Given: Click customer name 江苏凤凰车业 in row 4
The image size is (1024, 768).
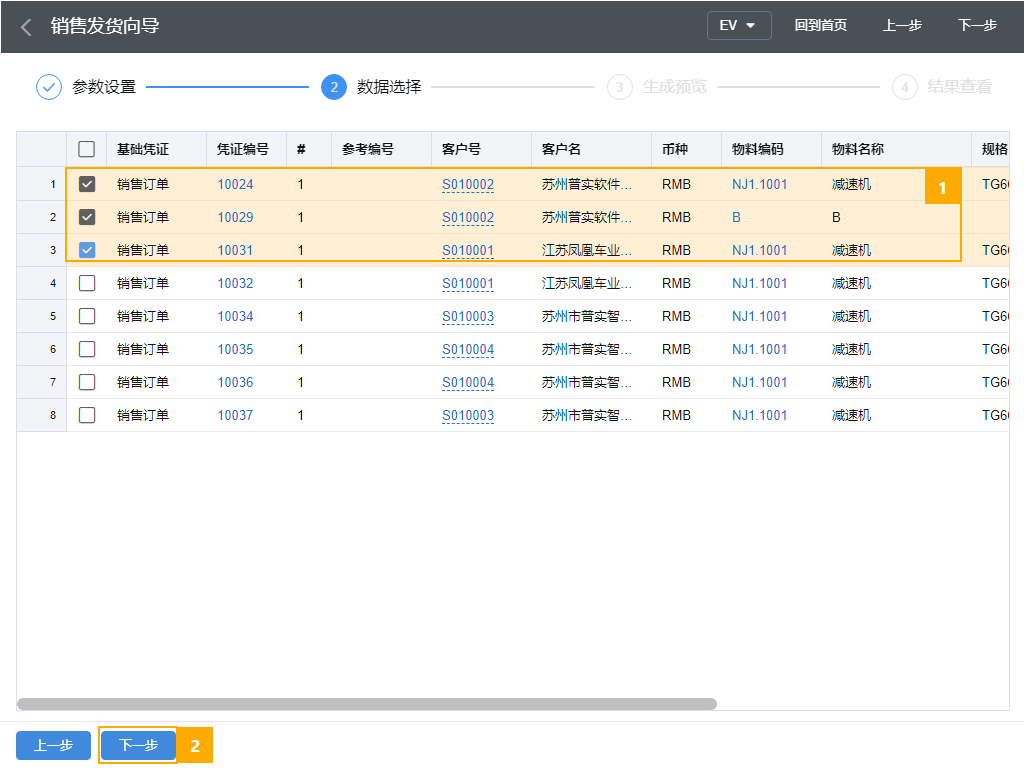Looking at the screenshot, I should pos(586,283).
